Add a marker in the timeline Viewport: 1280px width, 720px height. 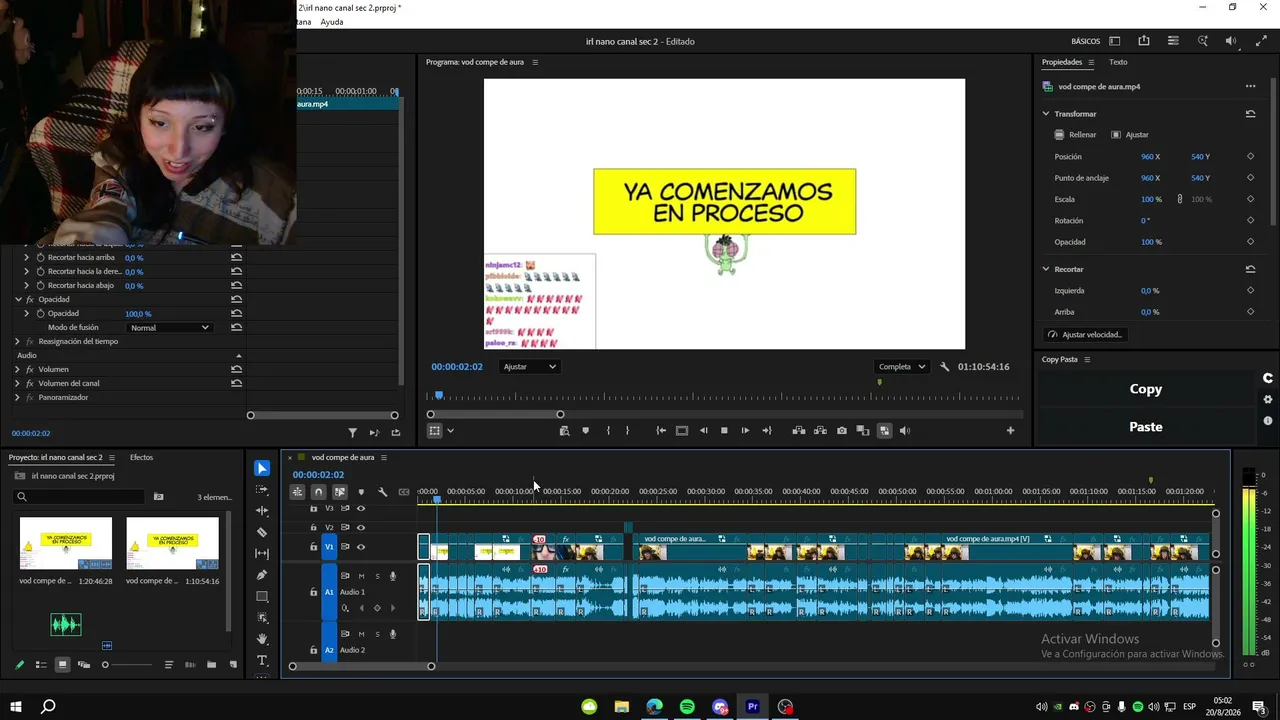pyautogui.click(x=361, y=492)
